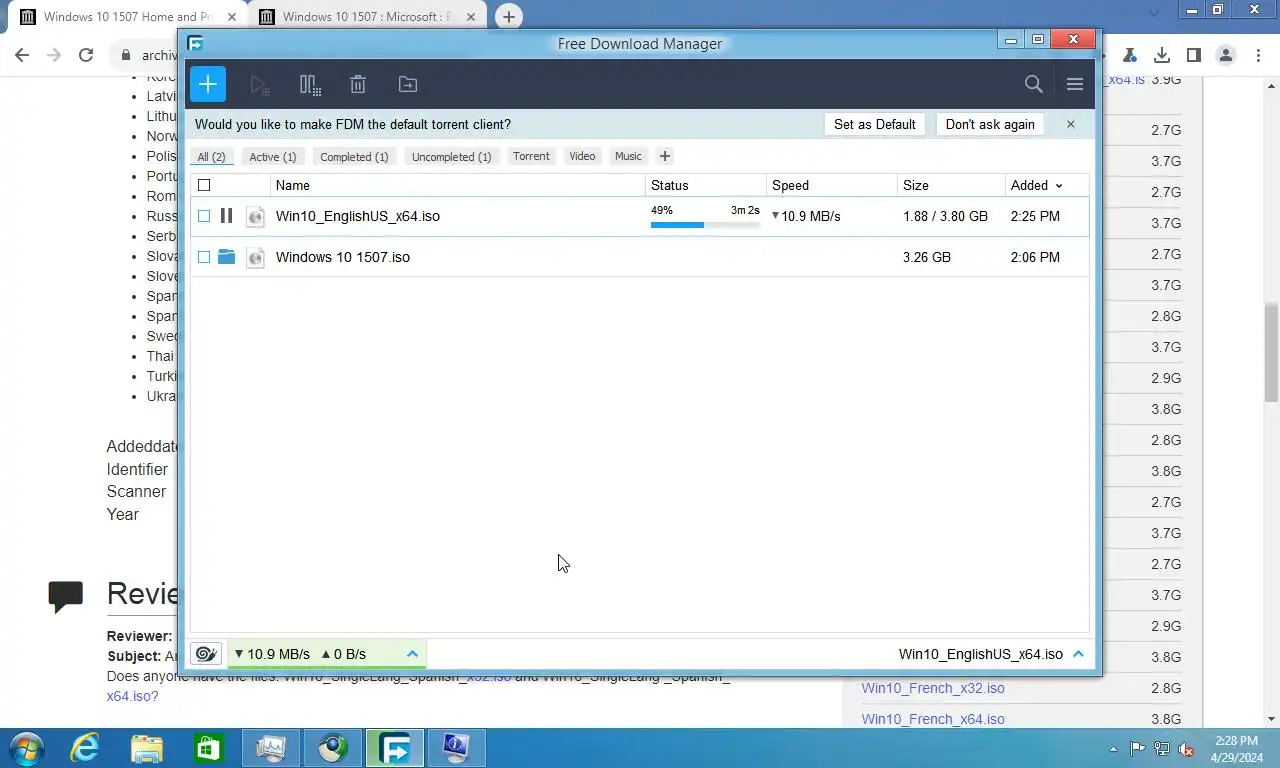Click Don't ask again button

pyautogui.click(x=990, y=124)
